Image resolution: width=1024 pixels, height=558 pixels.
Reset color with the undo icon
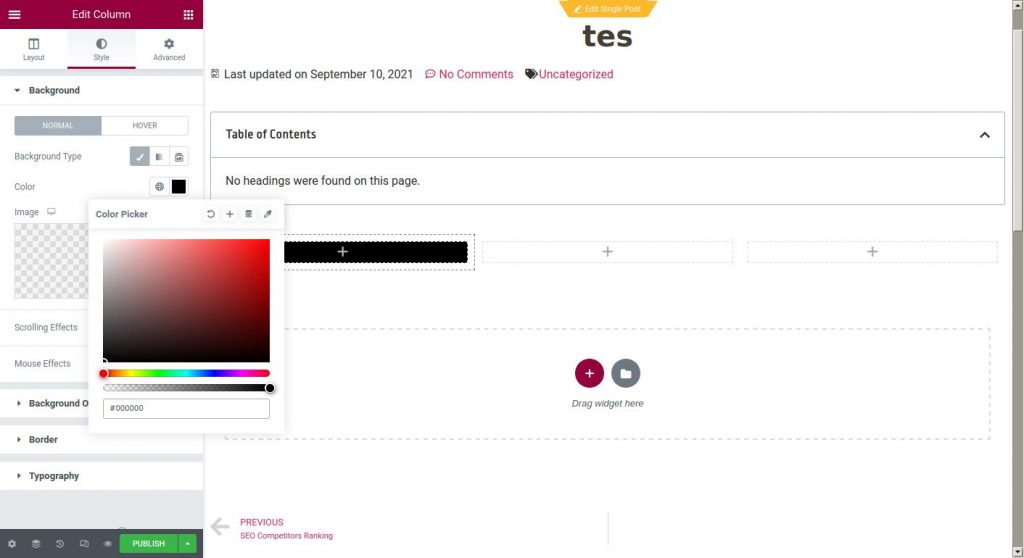(x=210, y=214)
